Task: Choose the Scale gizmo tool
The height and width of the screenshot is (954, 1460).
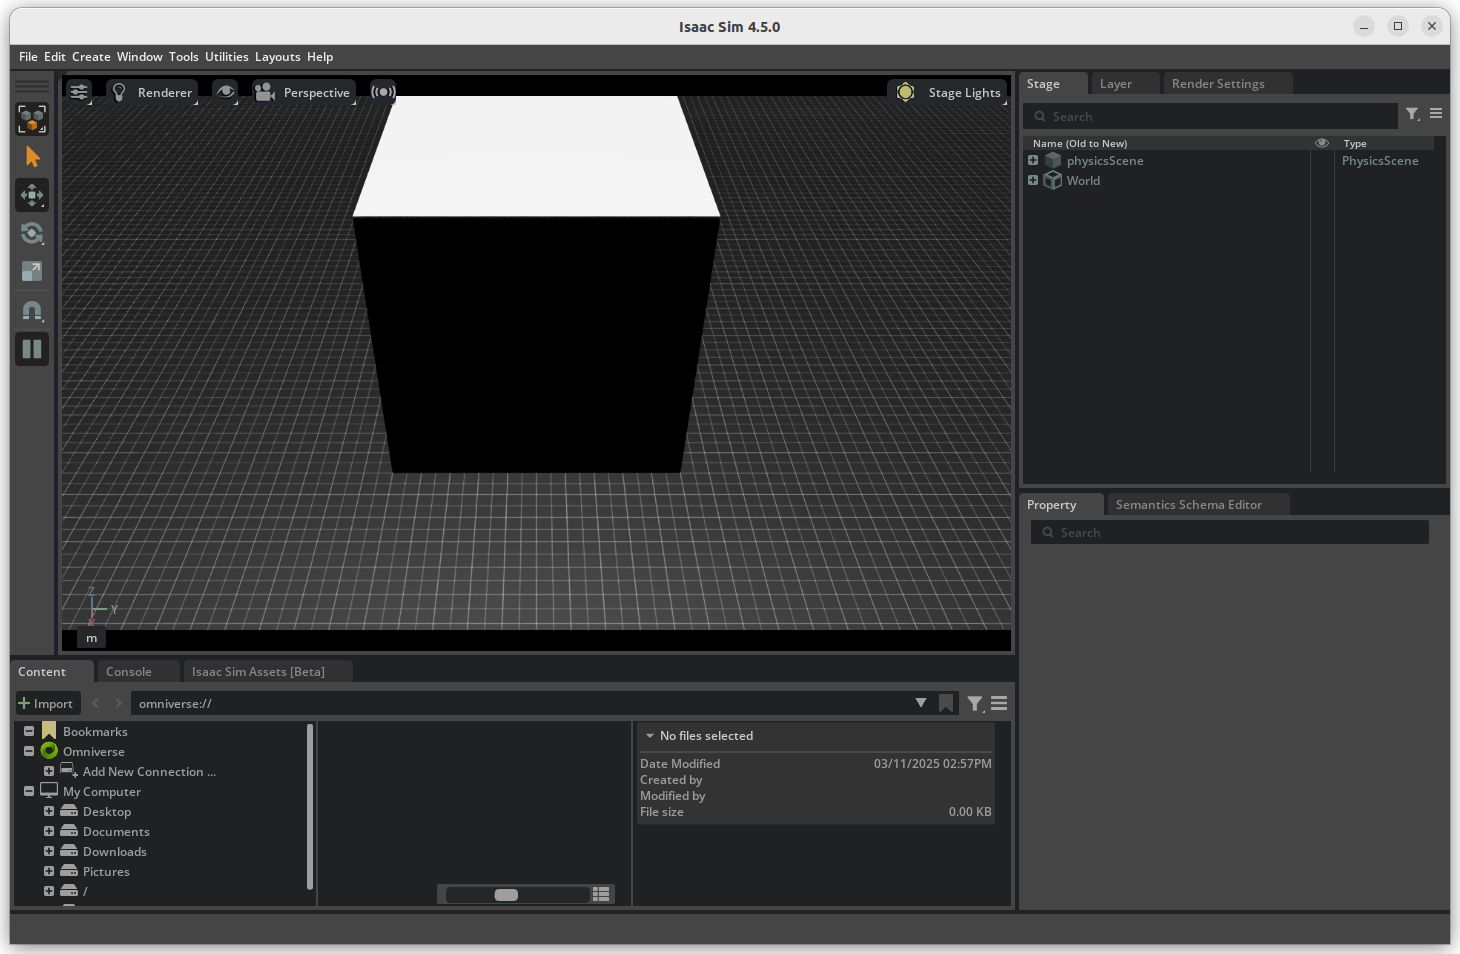Action: click(32, 271)
